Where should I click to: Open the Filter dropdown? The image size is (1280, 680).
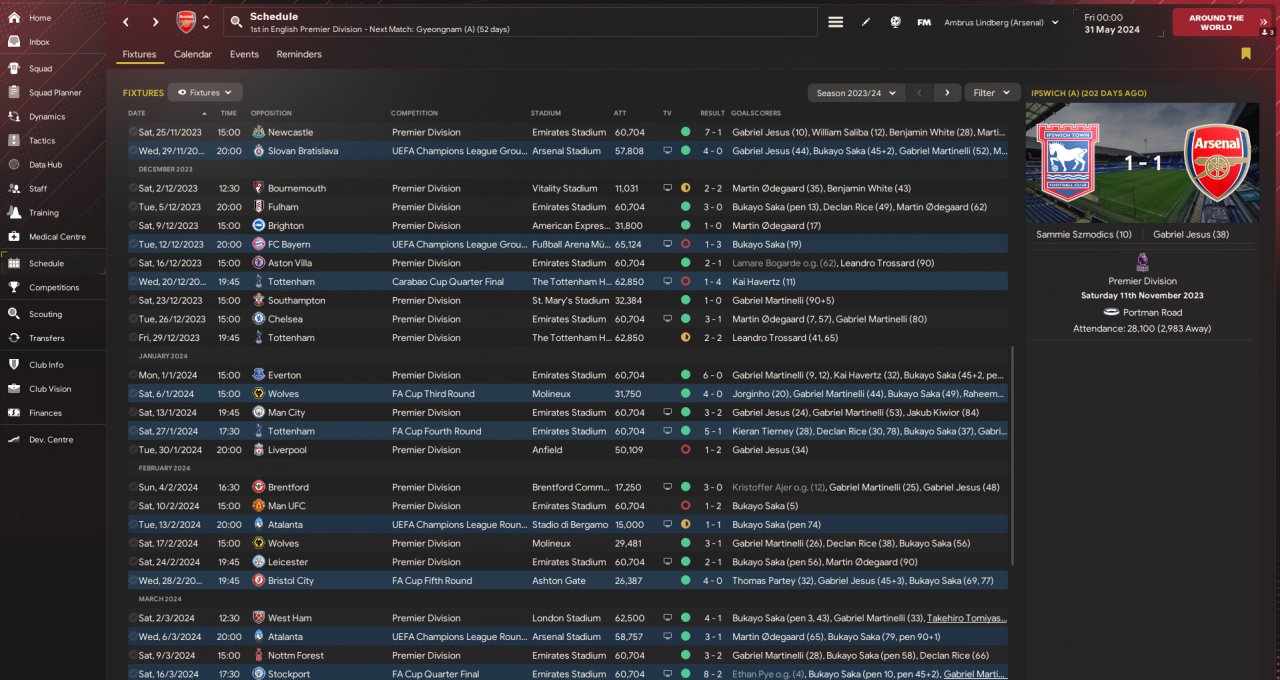pyautogui.click(x=992, y=93)
